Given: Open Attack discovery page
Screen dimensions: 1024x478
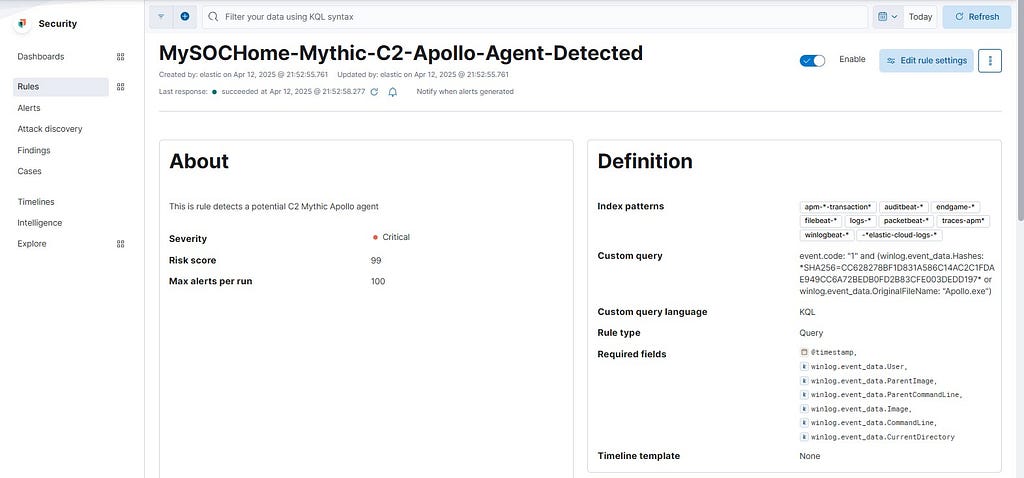Looking at the screenshot, I should pos(50,129).
